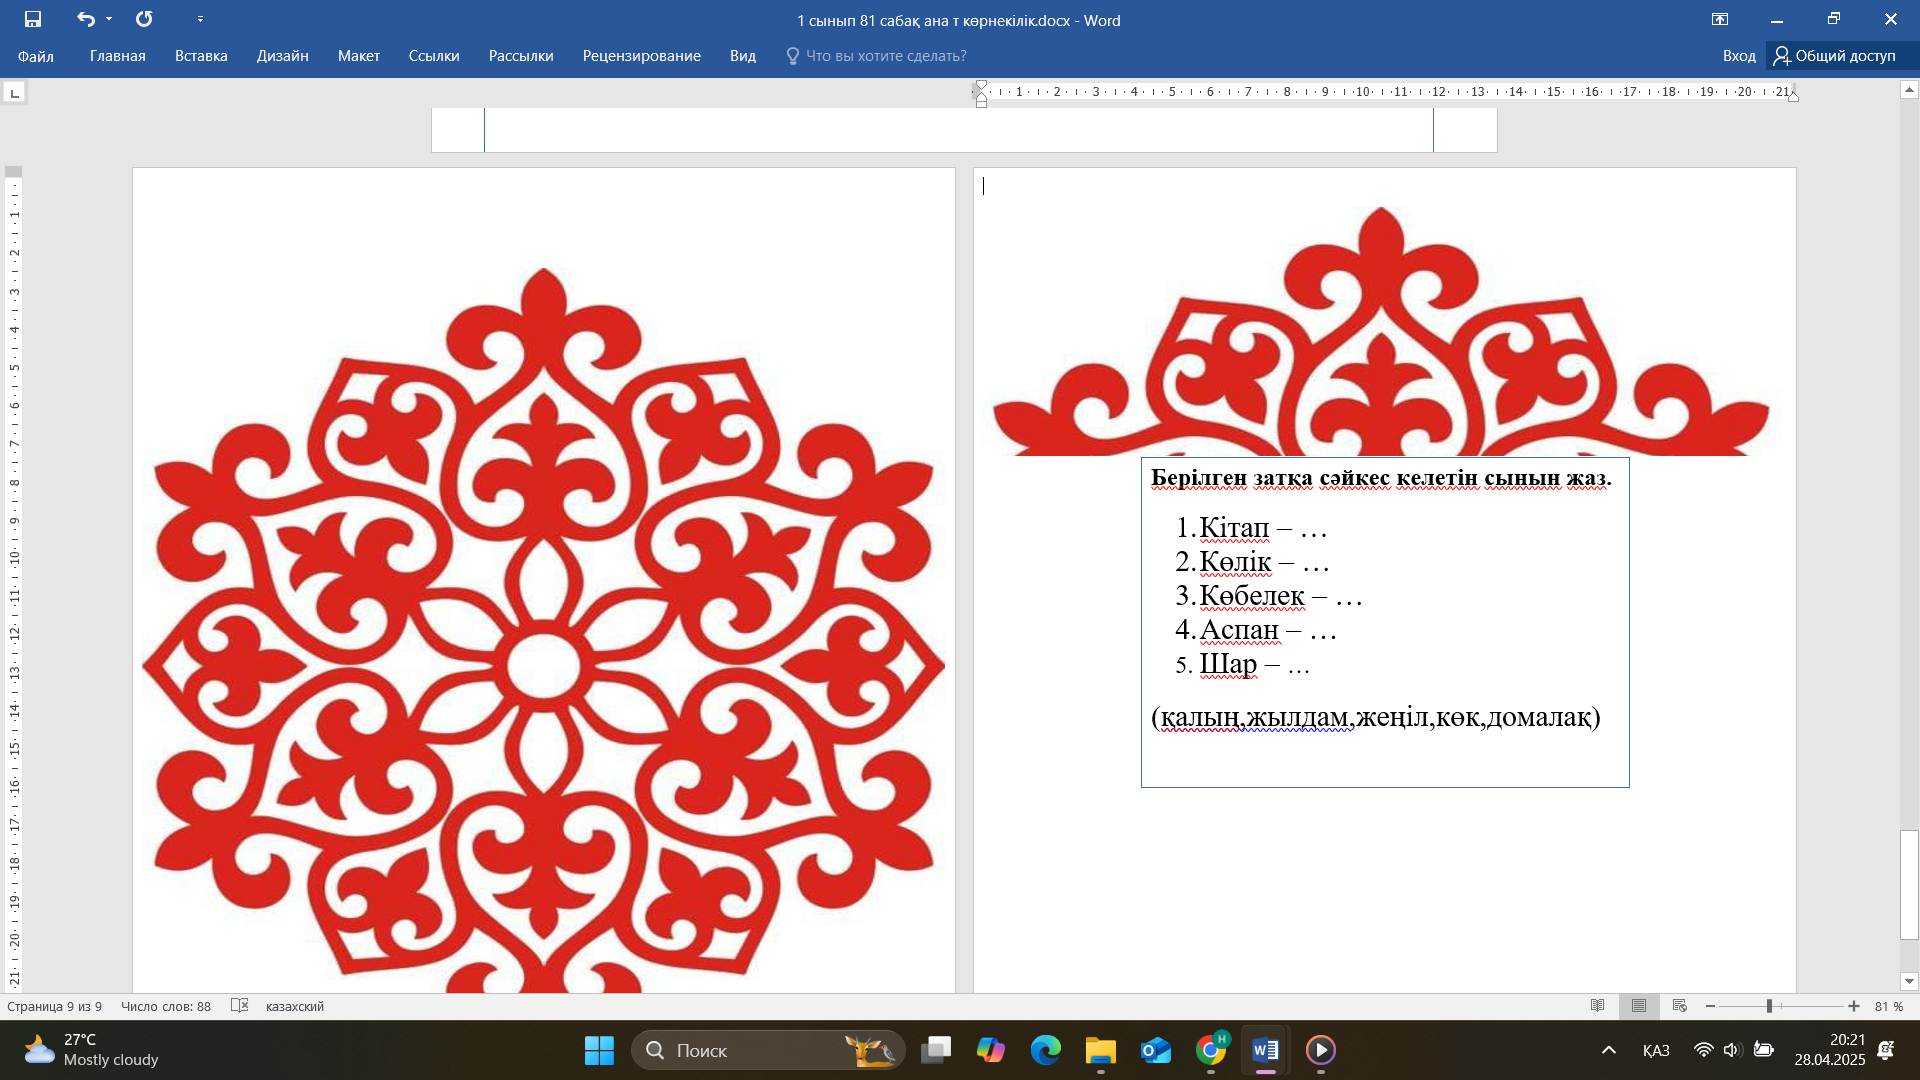Click the zoom in plus icon
This screenshot has width=1920, height=1080.
1854,1006
